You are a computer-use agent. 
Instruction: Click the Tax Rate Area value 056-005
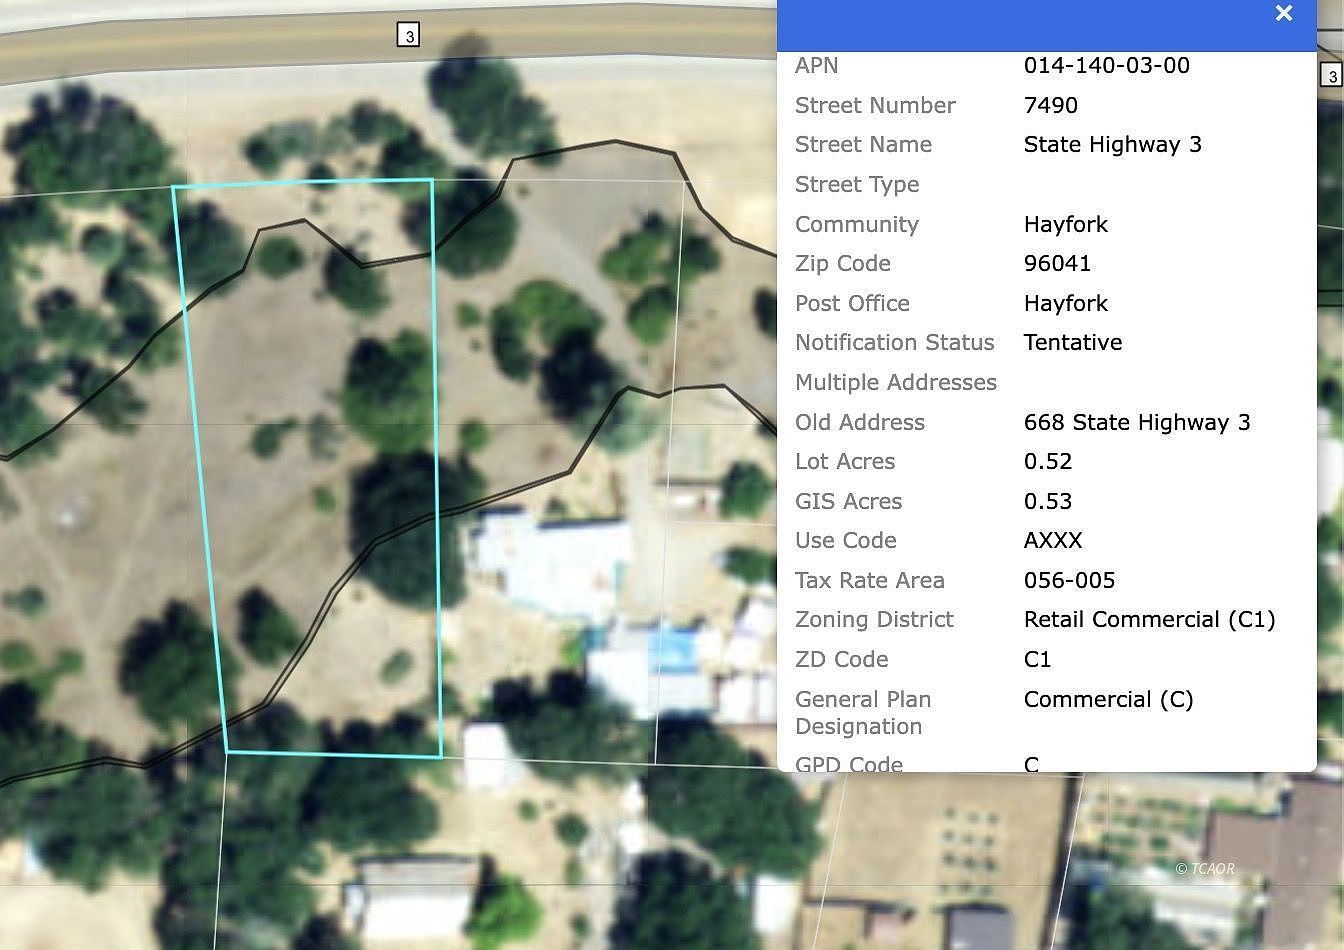click(1069, 580)
